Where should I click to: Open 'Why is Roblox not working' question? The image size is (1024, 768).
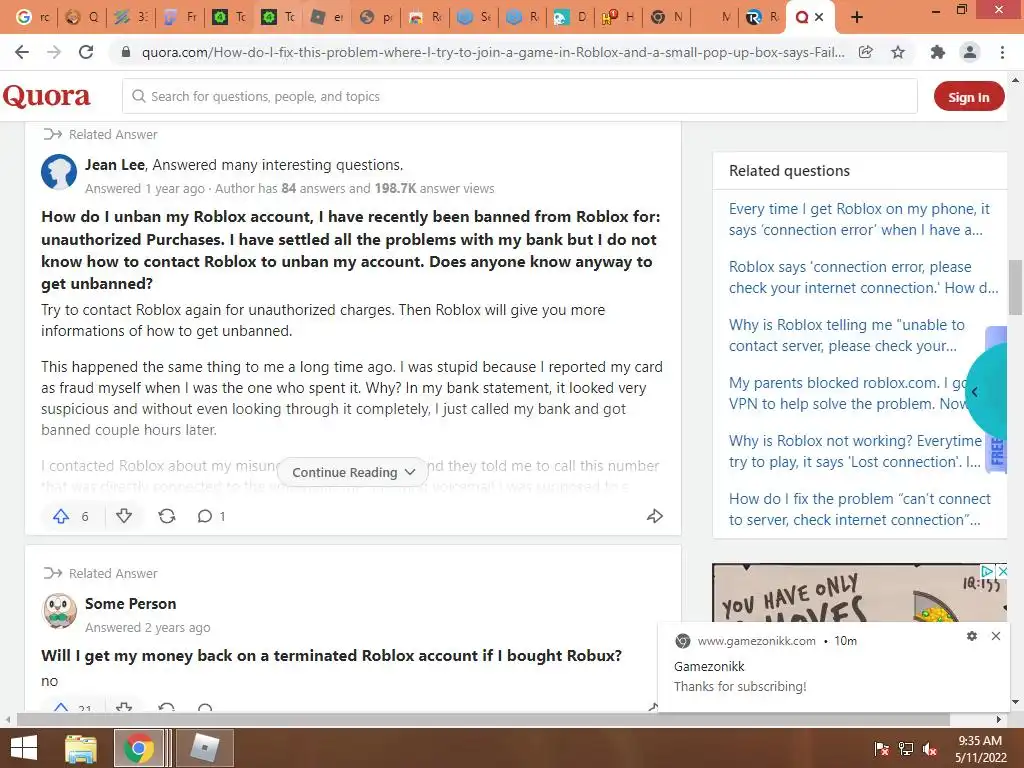[x=856, y=451]
